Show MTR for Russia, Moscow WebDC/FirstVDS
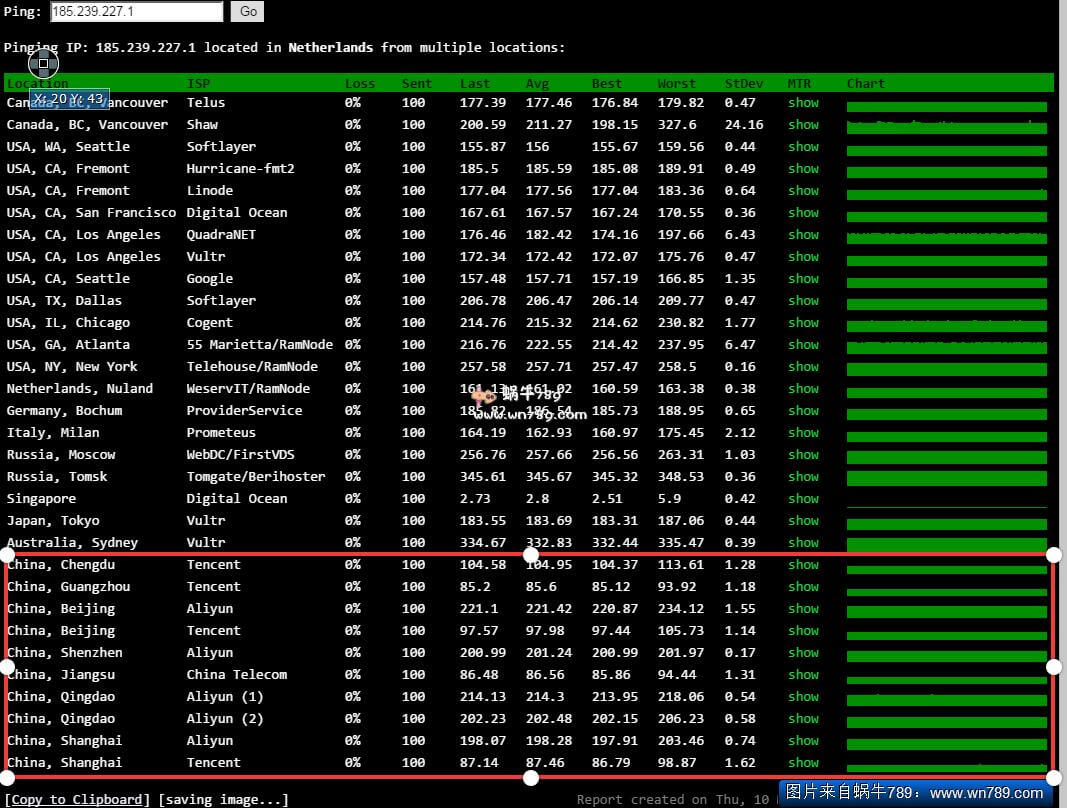1067x808 pixels. (803, 455)
